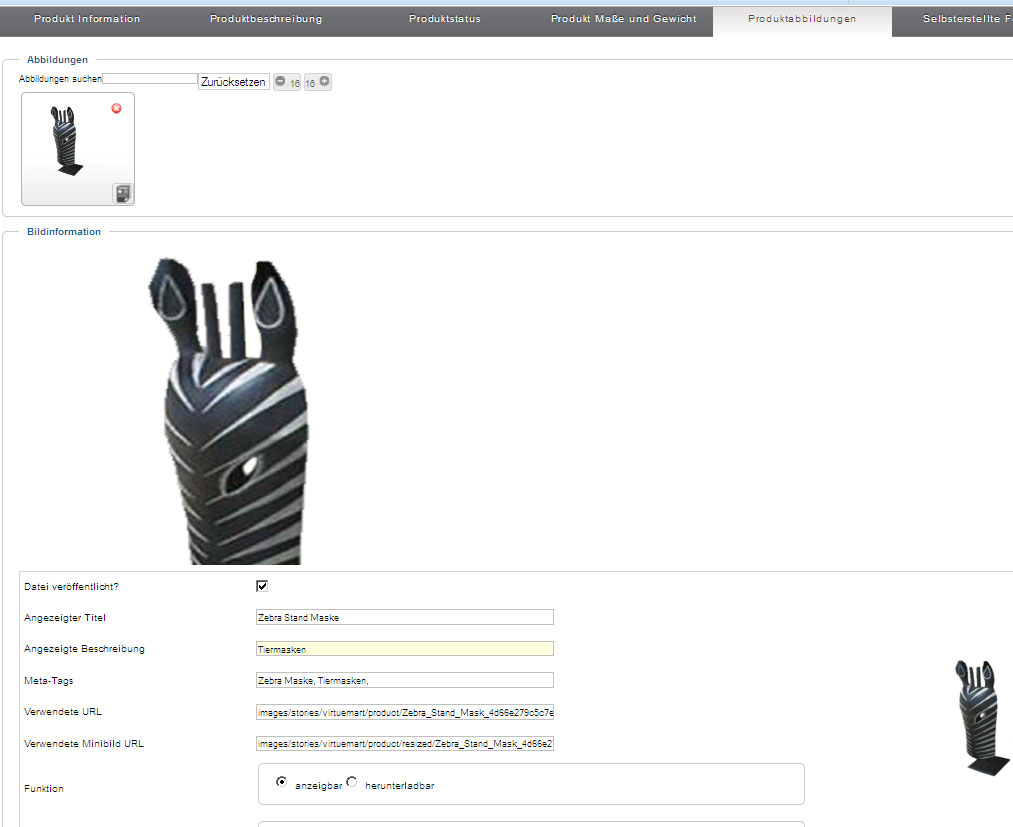Click the Abbildungen suchen search field
Screen dimensions: 1013x827
tap(150, 78)
